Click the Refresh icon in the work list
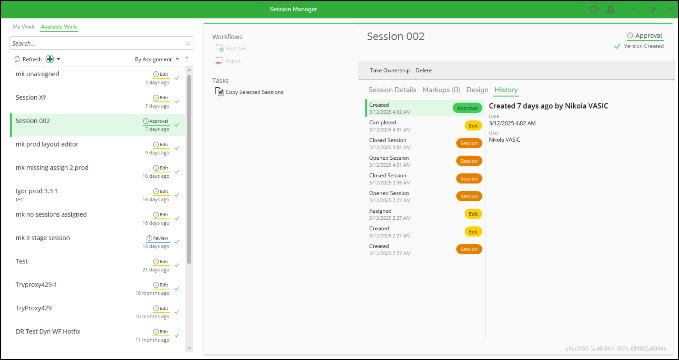The width and height of the screenshot is (679, 360). tap(17, 59)
